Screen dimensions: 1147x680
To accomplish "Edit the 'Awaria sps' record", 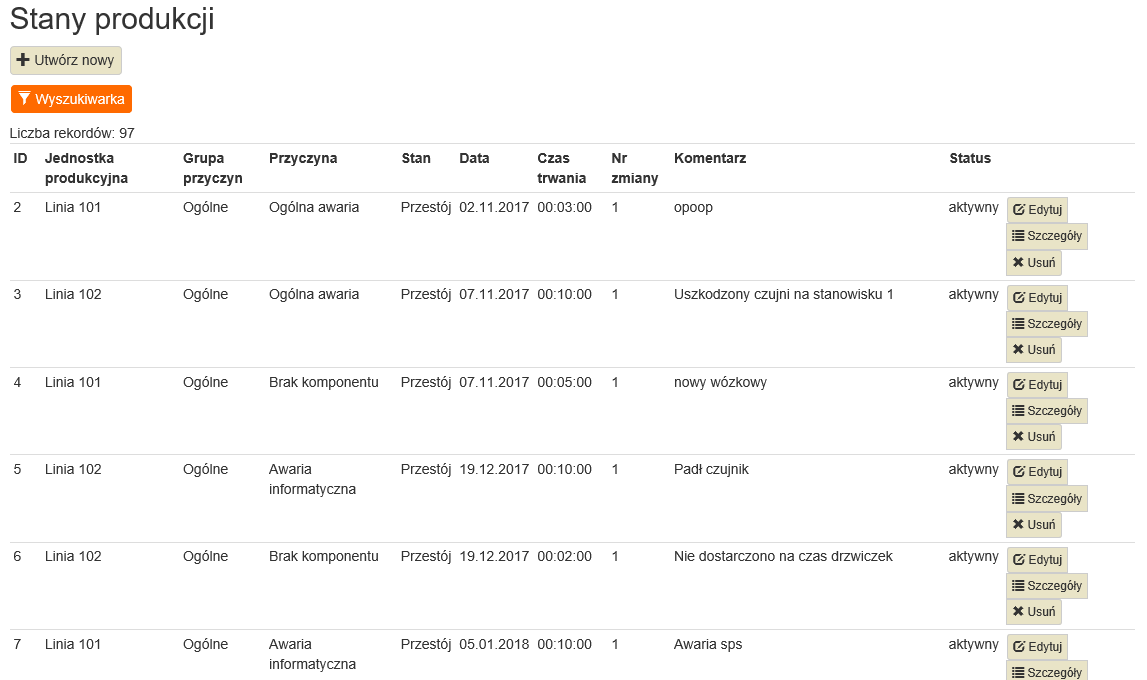I will (x=1037, y=647).
